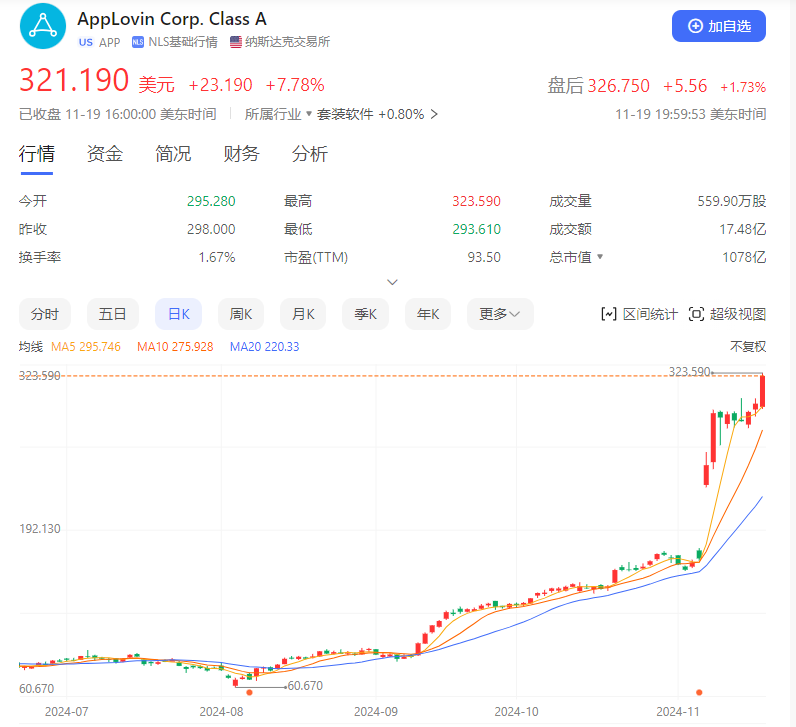The height and width of the screenshot is (727, 796).
Task: Switch to the 财务 tab
Action: 241,154
